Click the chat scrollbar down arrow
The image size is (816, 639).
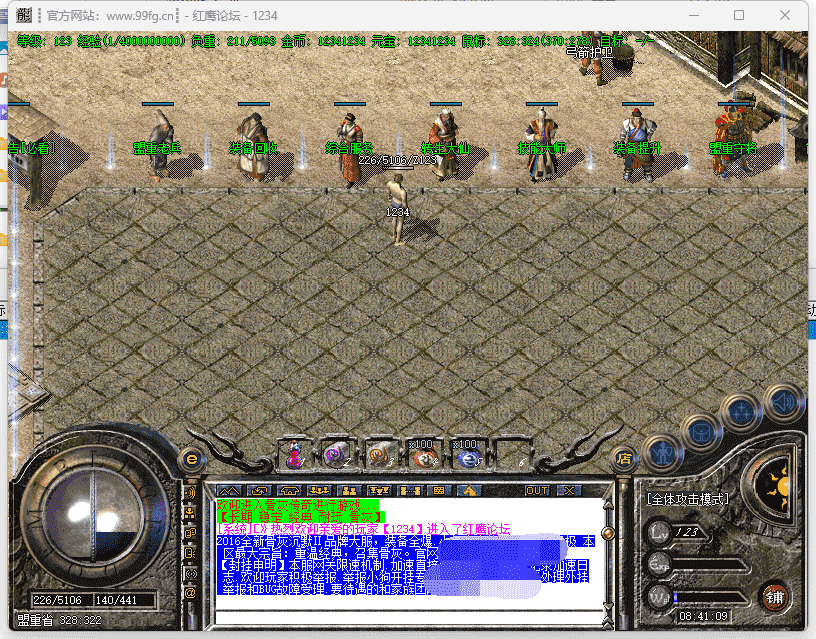pos(607,607)
